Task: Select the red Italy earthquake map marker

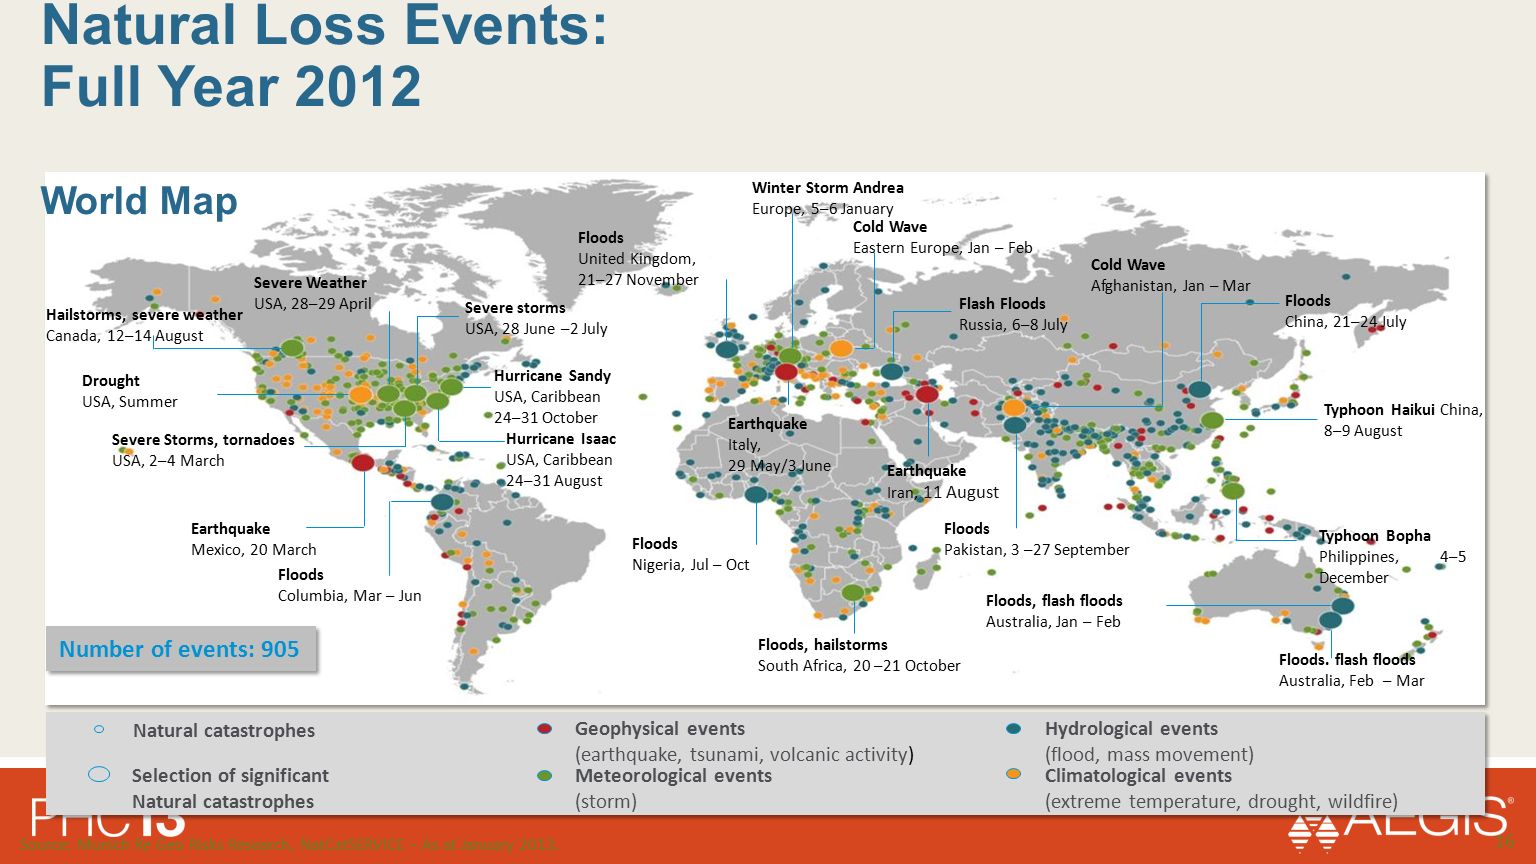Action: pos(786,372)
